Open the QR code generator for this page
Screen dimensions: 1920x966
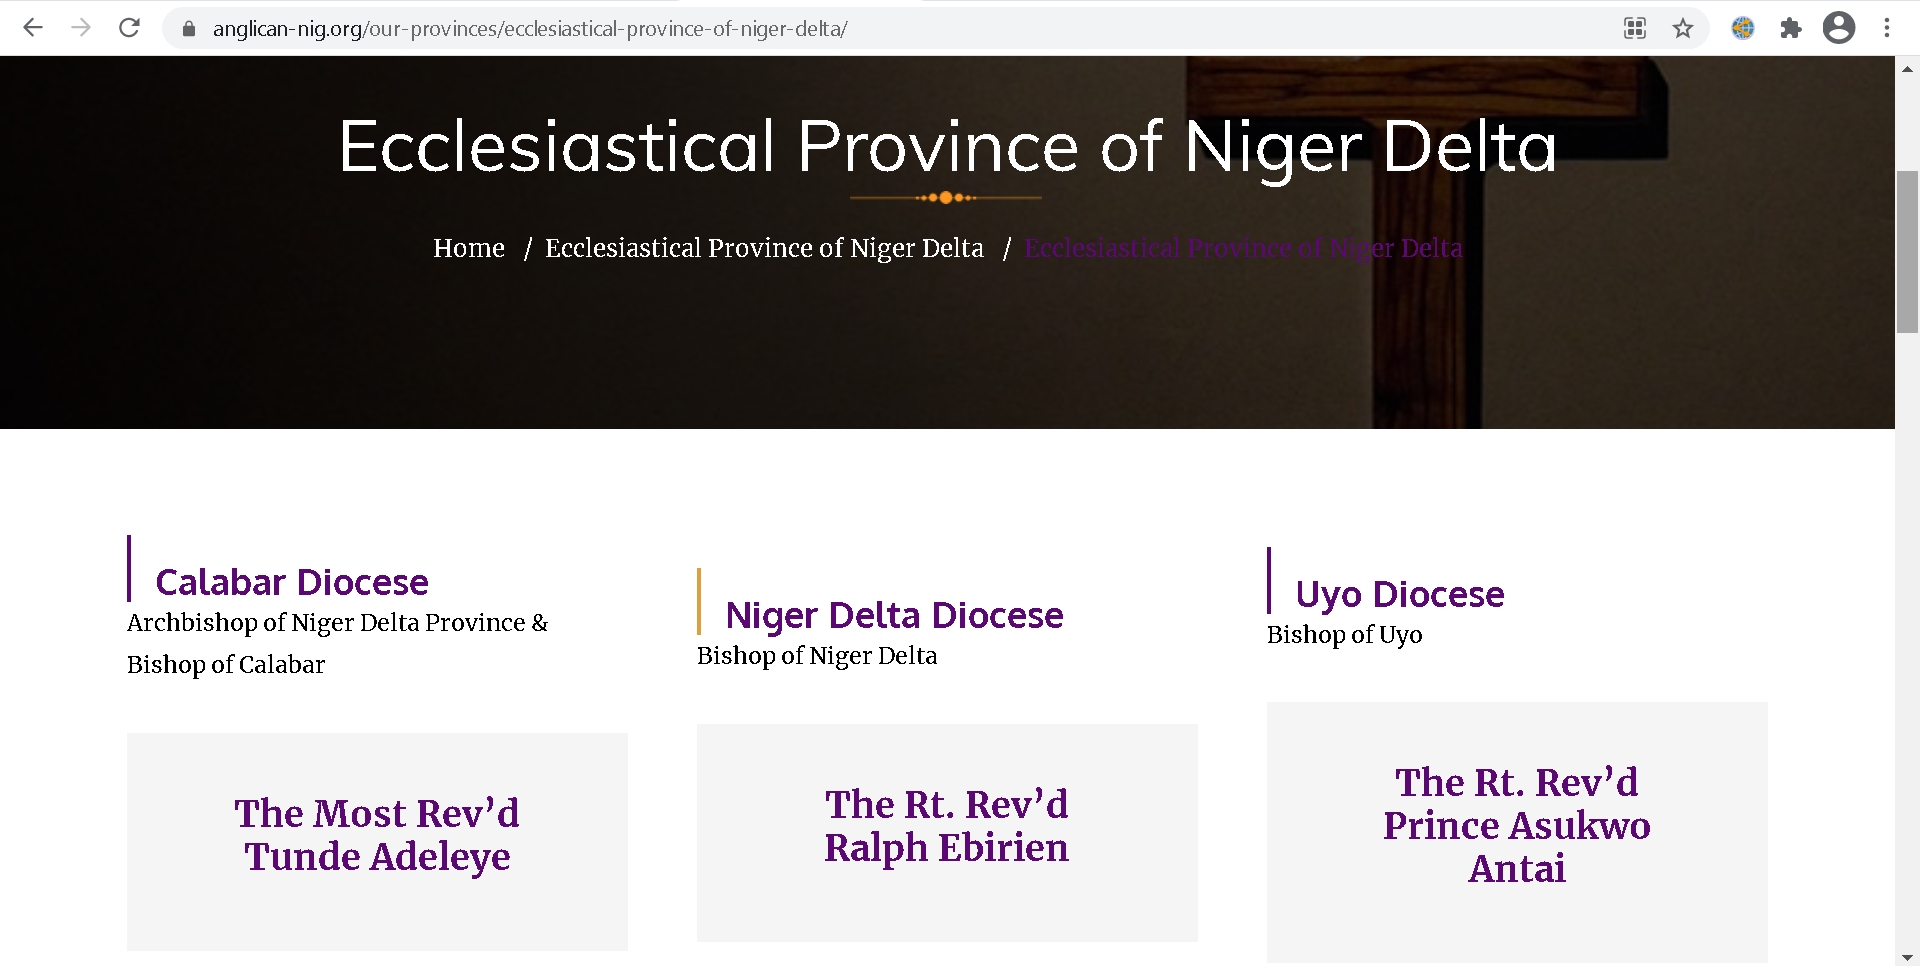click(1634, 28)
